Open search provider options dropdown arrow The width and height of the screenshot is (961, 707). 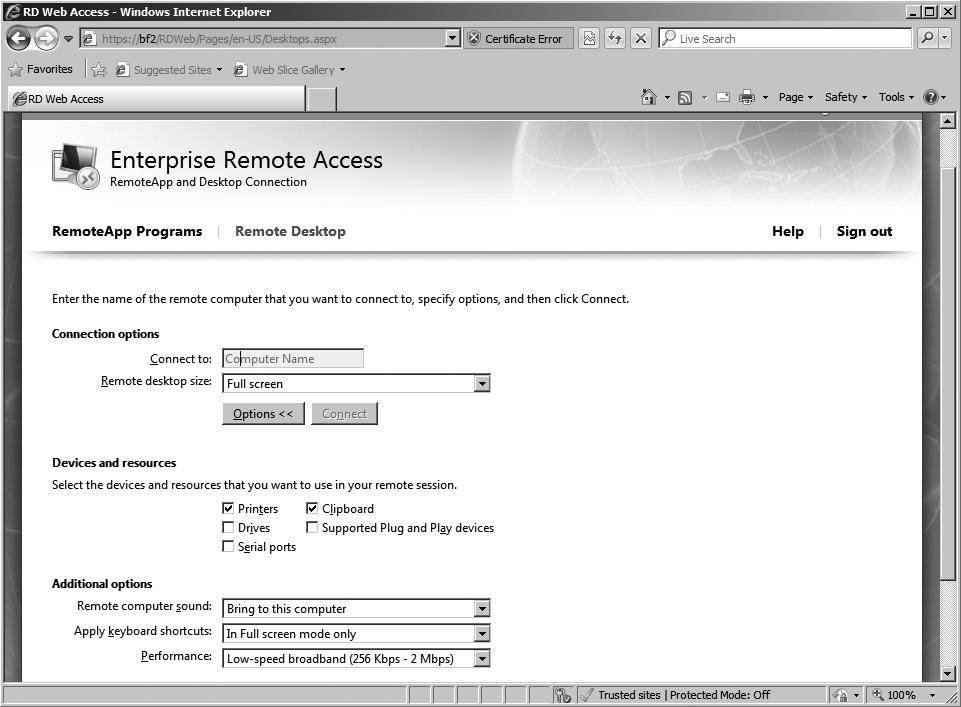(x=944, y=39)
